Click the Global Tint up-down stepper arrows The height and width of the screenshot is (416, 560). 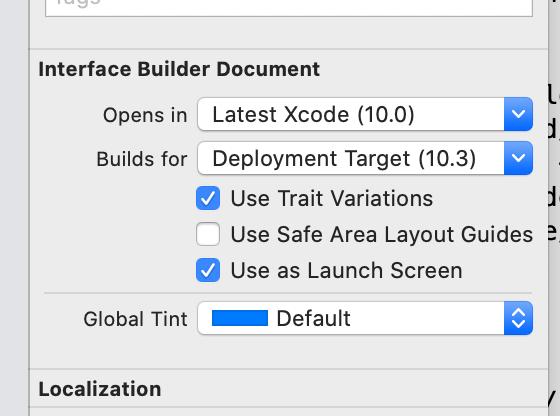(x=518, y=318)
